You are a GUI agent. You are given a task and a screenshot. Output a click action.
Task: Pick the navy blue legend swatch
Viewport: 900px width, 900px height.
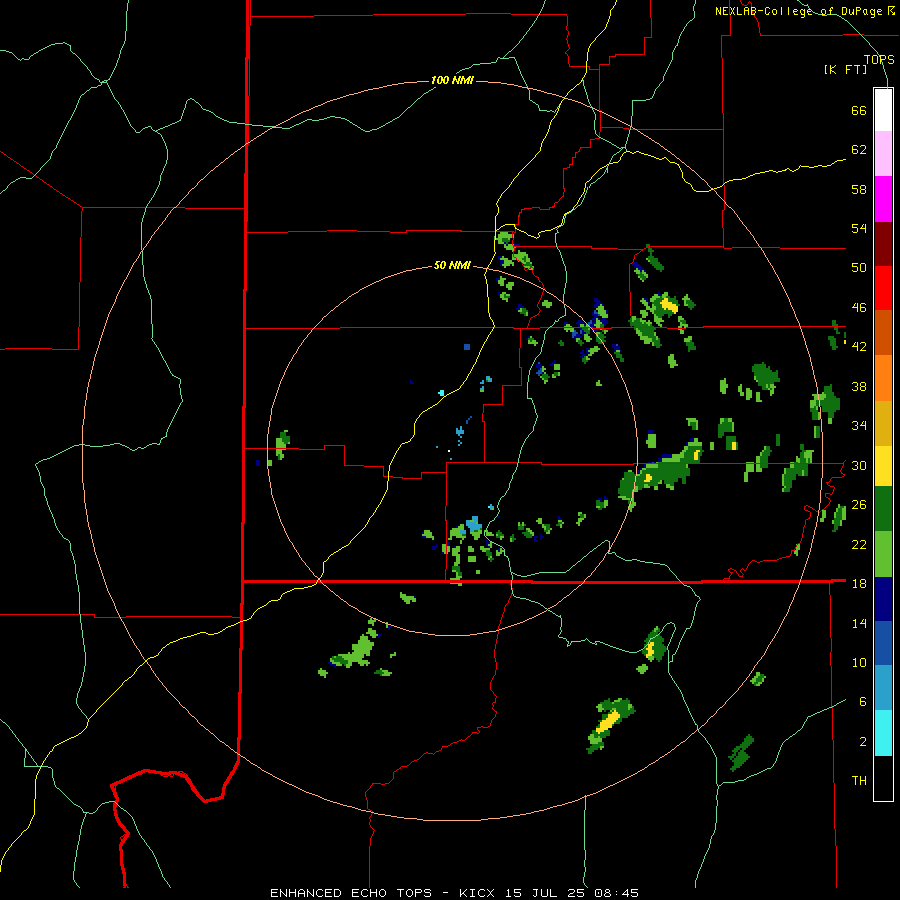pyautogui.click(x=883, y=599)
